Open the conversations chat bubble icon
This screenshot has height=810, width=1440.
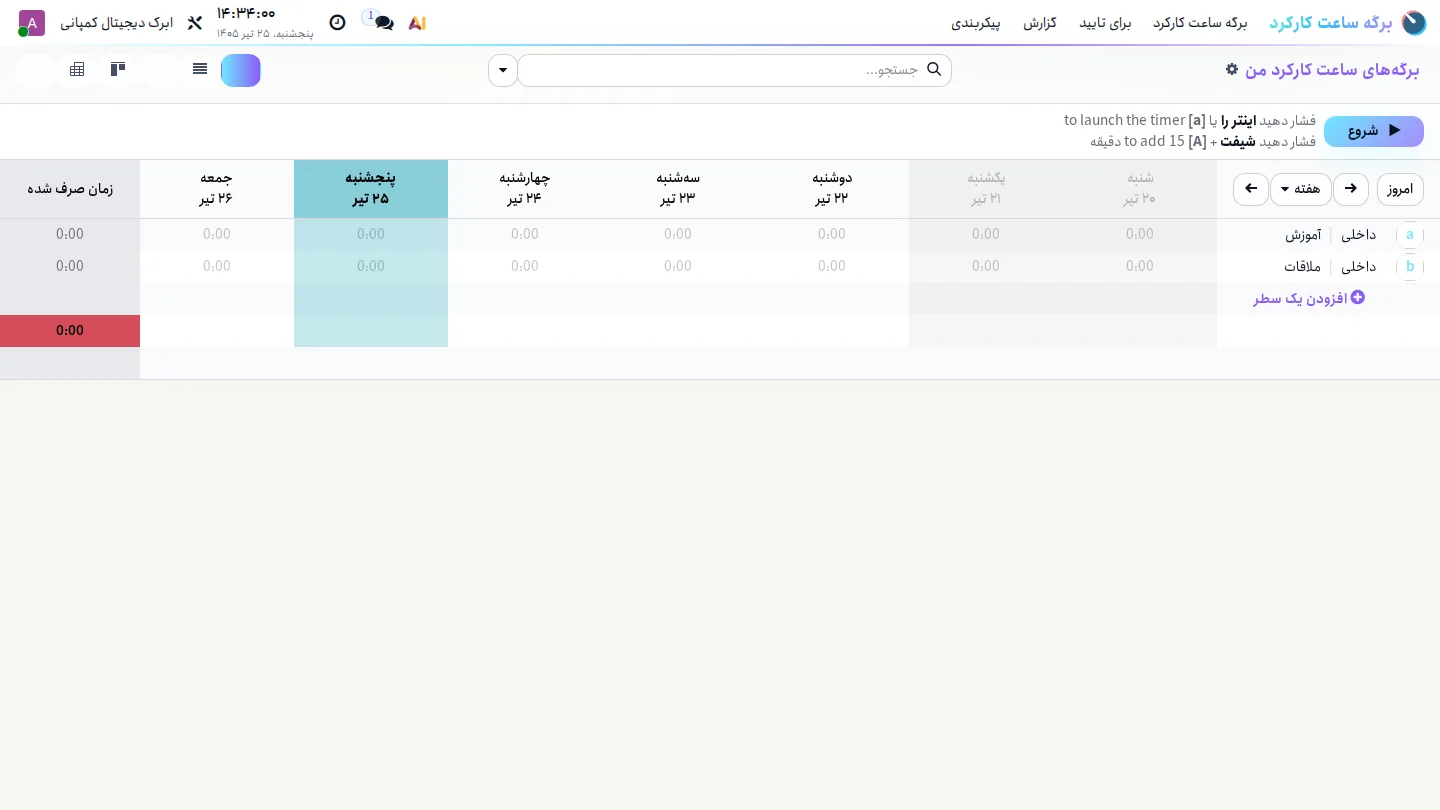383,23
